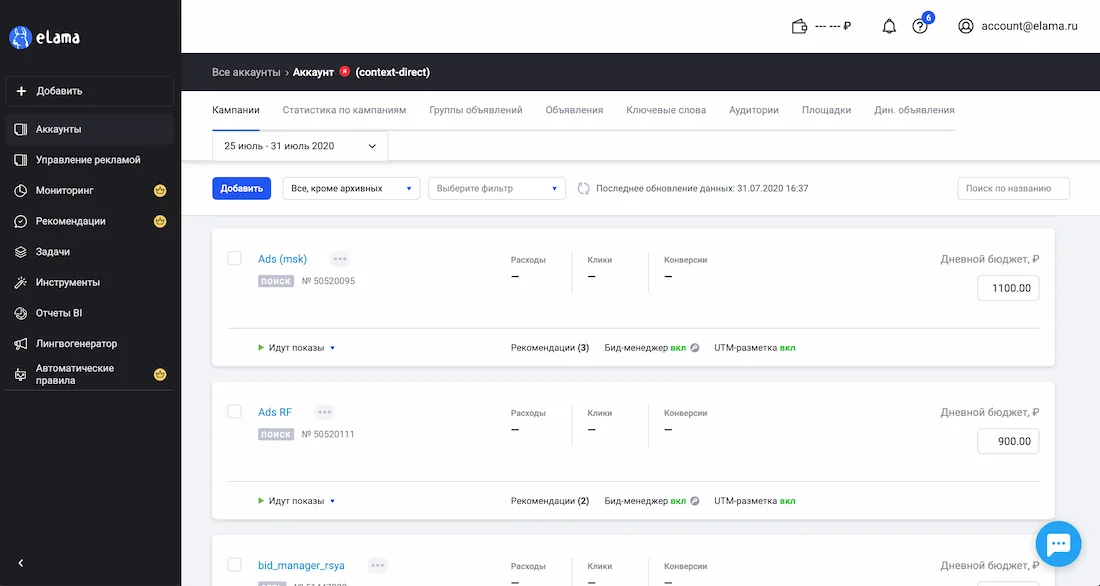Switch to the Ключевые слова tab
The height and width of the screenshot is (586, 1100).
(x=666, y=110)
